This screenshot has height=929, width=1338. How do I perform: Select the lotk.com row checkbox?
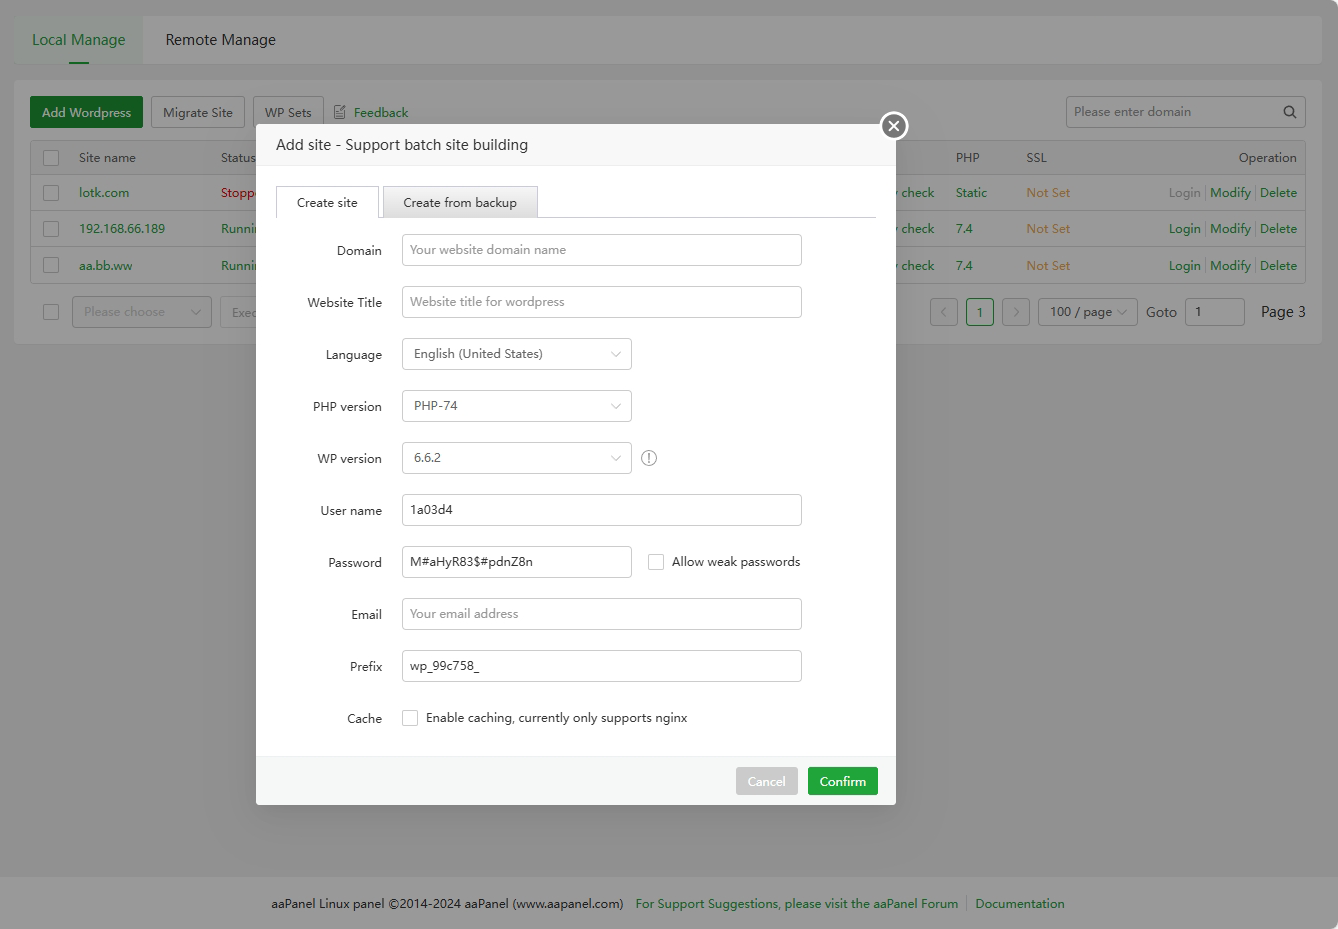[x=51, y=193]
